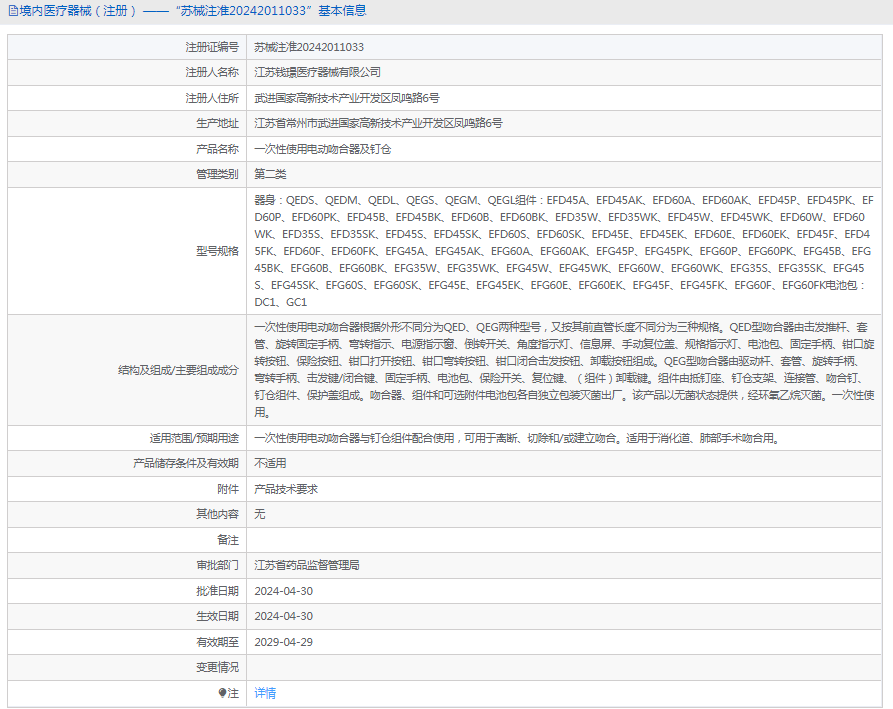Click the 注册人住所 label
The height and width of the screenshot is (709, 893).
(212, 98)
